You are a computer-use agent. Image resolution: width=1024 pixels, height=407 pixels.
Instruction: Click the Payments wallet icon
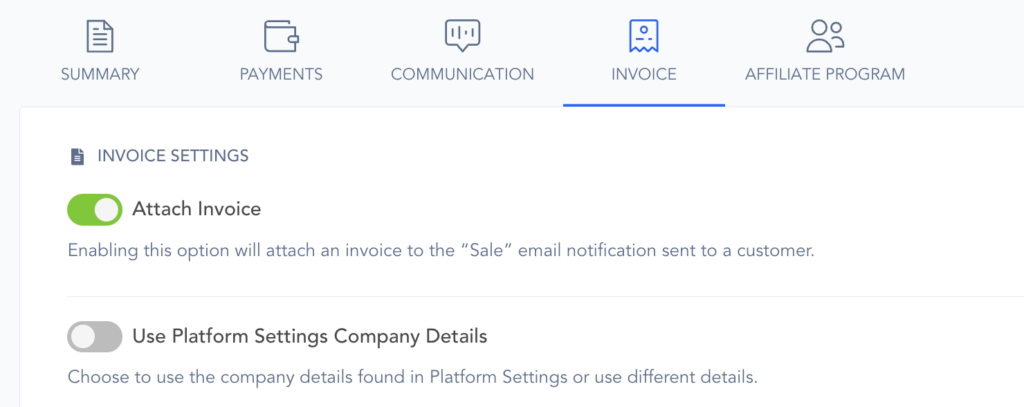[x=281, y=36]
